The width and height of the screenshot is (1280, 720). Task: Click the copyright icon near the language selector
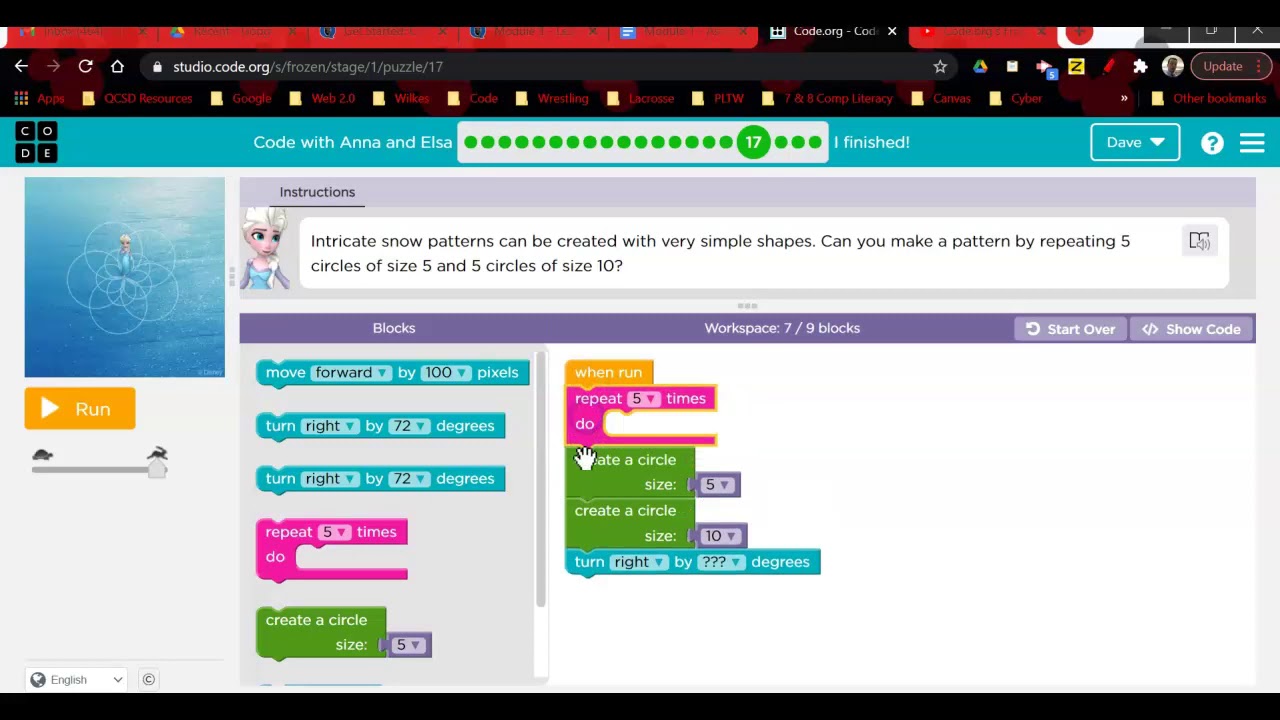[148, 680]
